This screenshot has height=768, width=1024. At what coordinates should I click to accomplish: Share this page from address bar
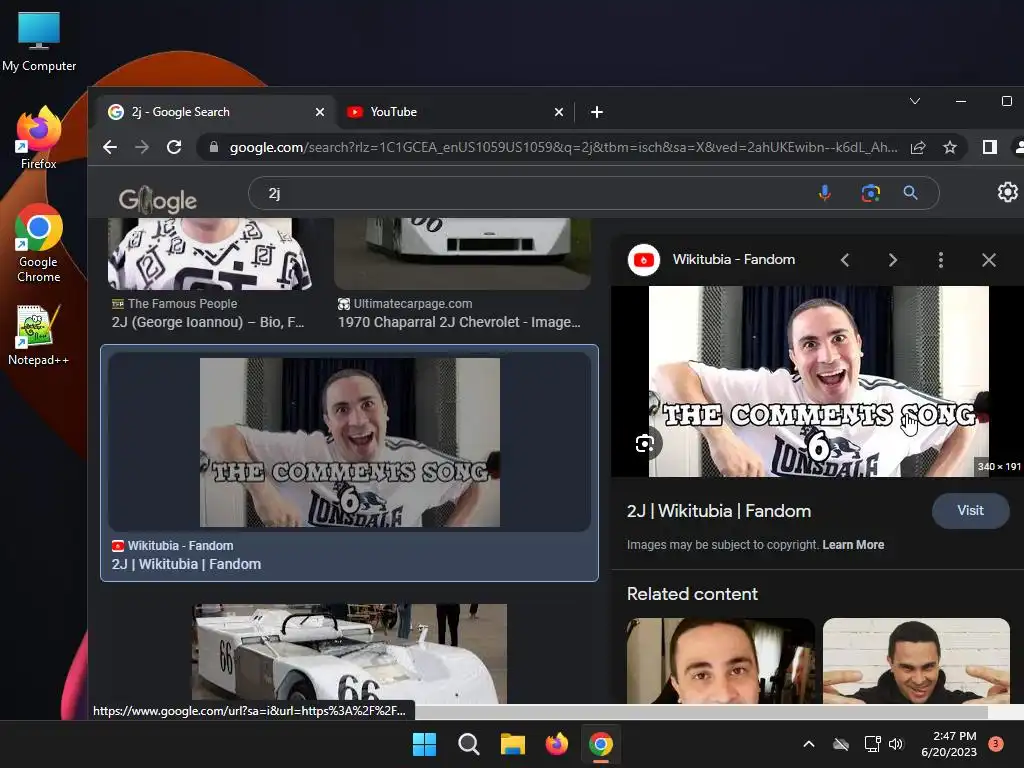pos(918,148)
